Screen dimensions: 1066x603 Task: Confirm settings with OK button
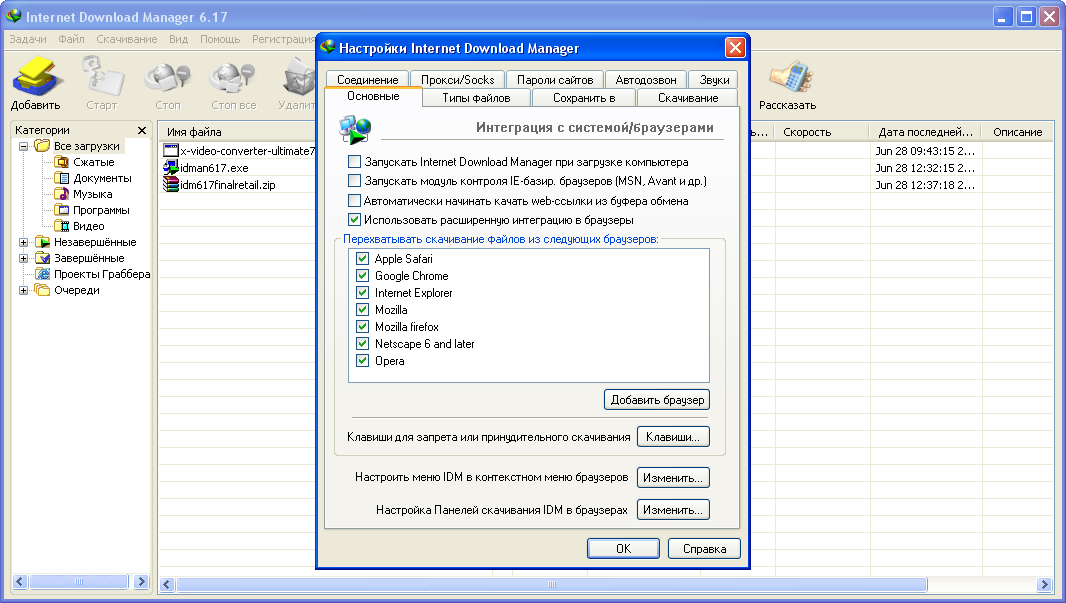[623, 549]
